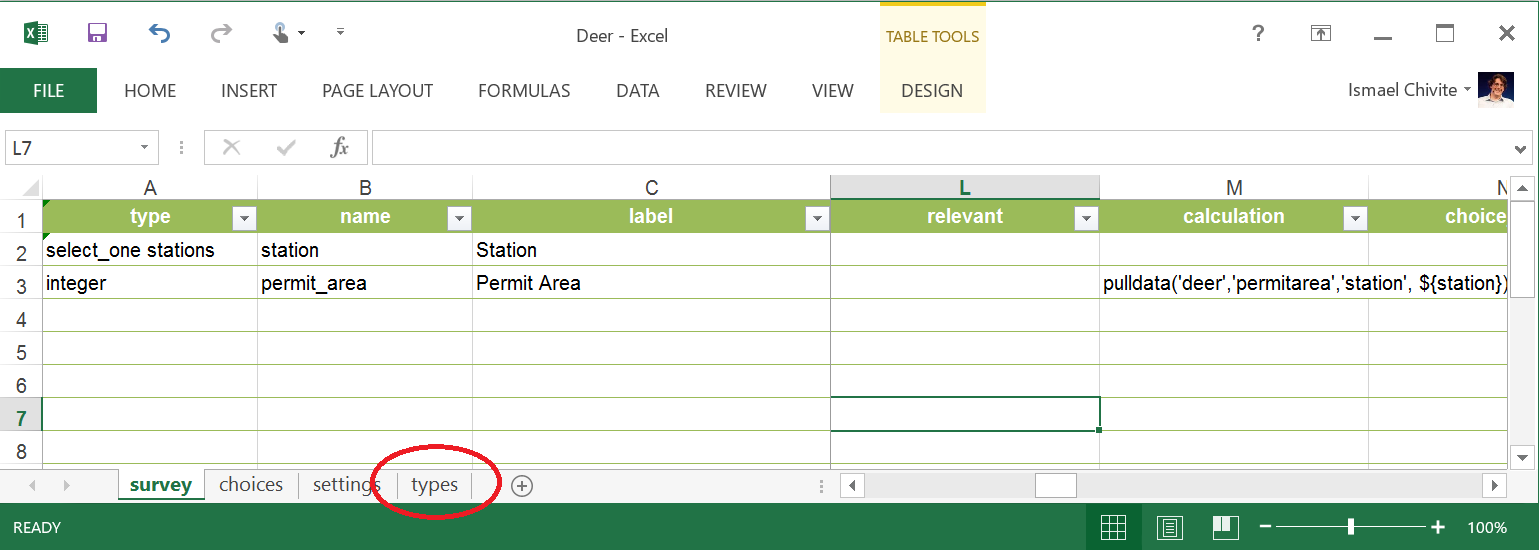Switch to Page Break Preview icon
Screen dimensions: 1539x550
click(1226, 527)
